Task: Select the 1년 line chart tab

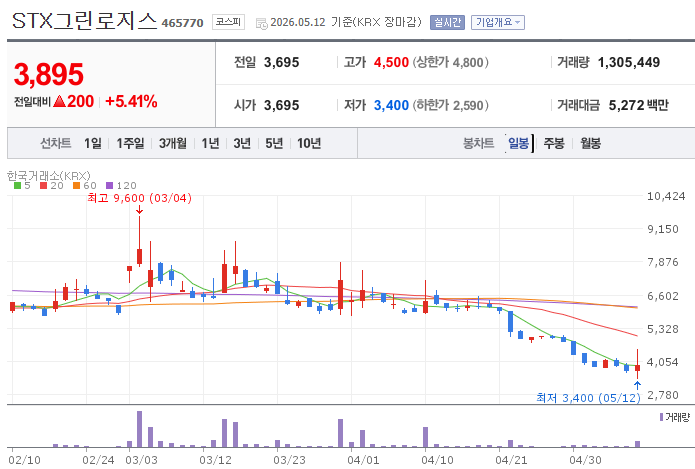Action: click(211, 143)
